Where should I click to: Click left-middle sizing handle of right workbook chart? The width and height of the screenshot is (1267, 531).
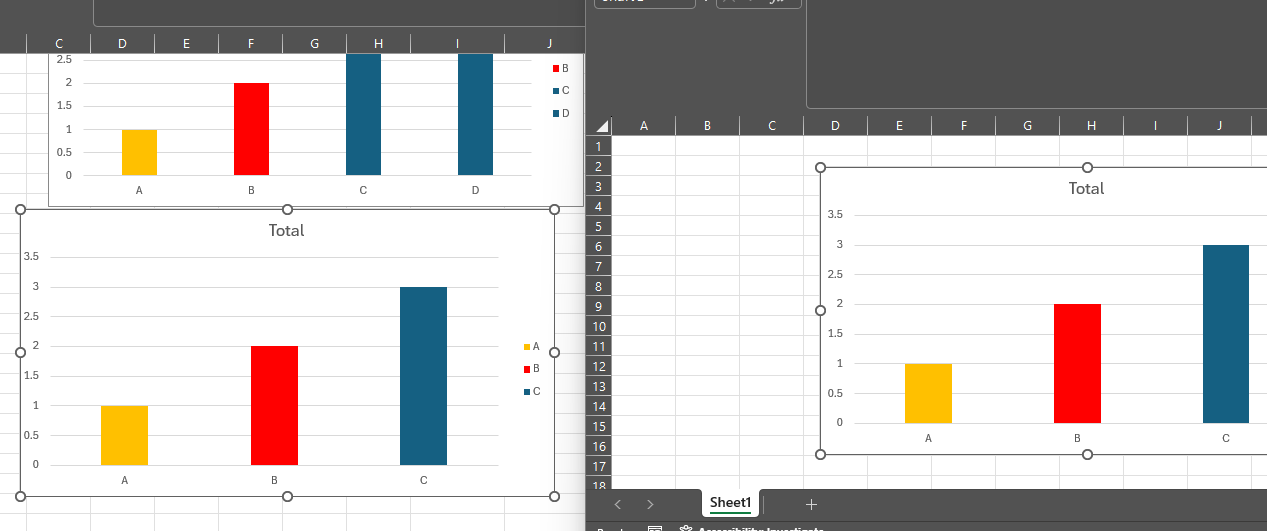pos(821,310)
